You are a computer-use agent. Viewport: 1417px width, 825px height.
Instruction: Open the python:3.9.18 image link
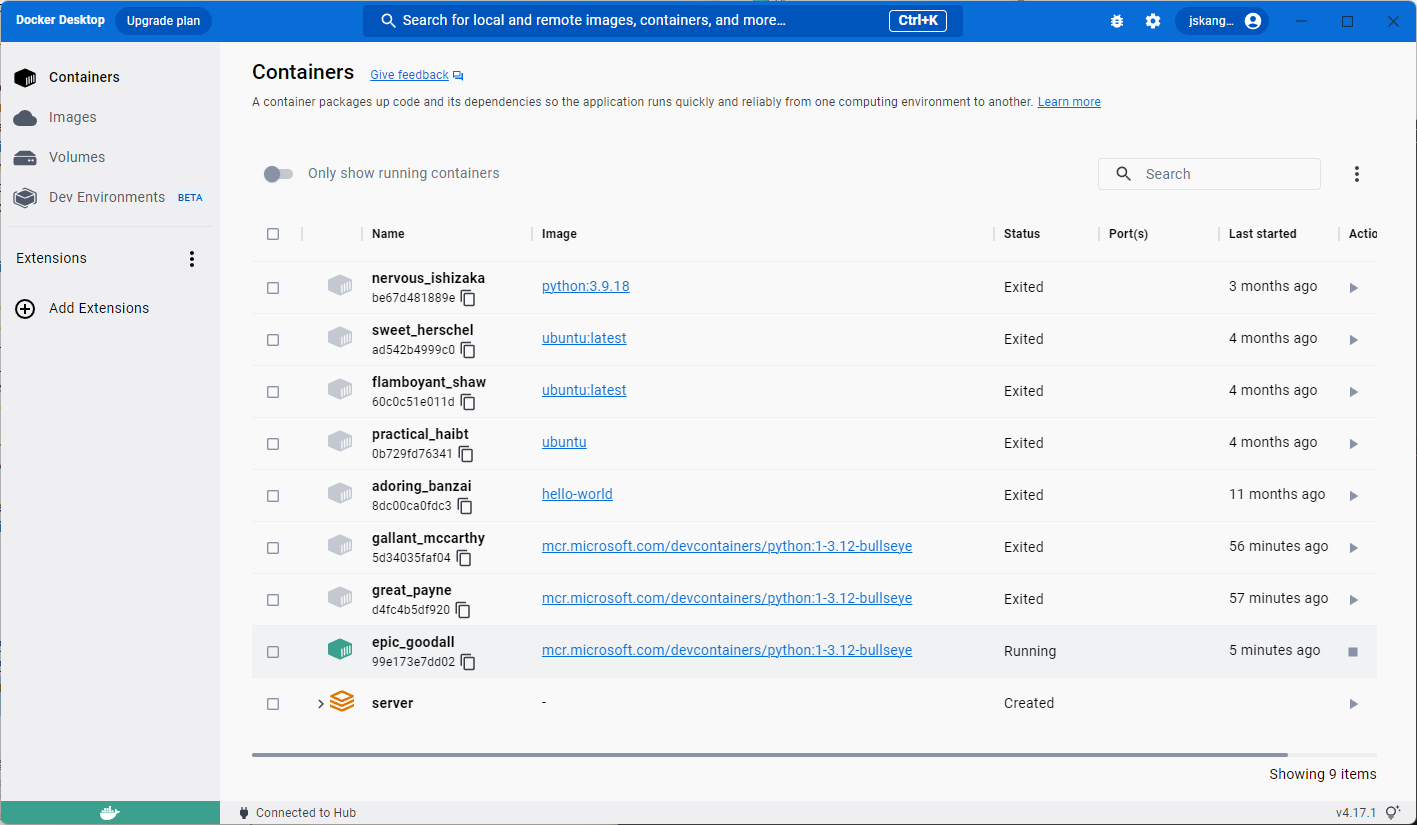point(585,286)
